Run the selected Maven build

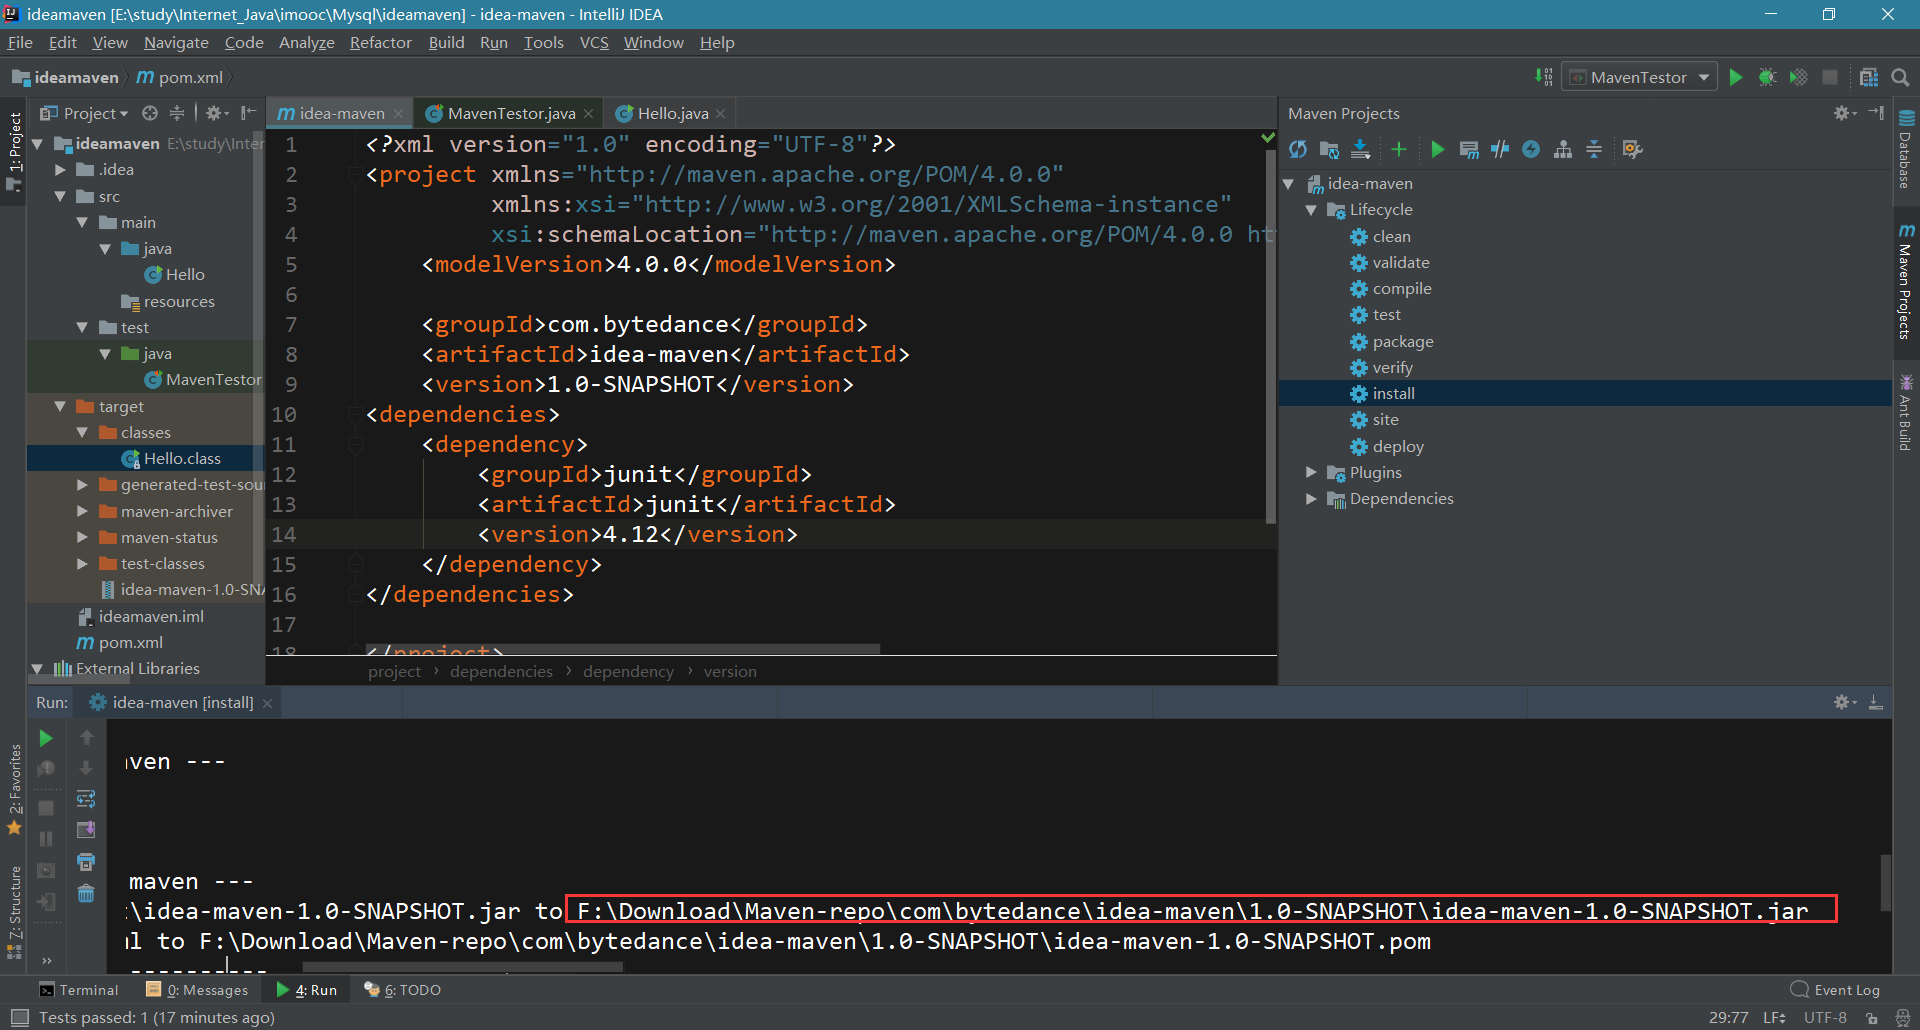tap(1437, 149)
